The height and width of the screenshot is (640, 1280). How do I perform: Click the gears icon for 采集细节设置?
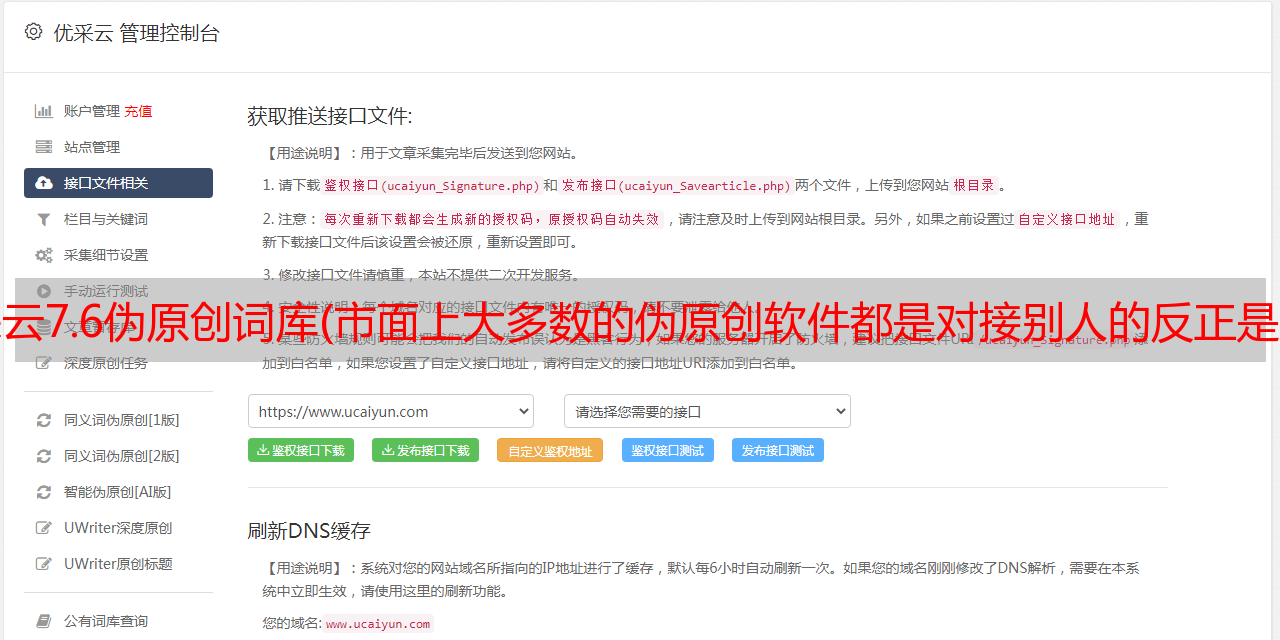pos(44,255)
